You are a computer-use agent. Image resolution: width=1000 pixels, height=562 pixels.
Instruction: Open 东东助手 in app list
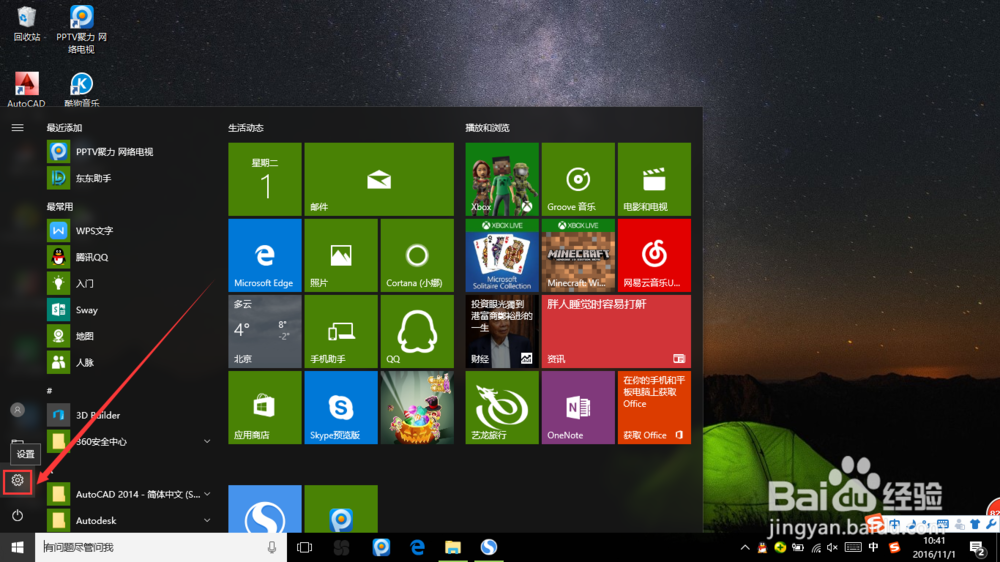click(129, 178)
